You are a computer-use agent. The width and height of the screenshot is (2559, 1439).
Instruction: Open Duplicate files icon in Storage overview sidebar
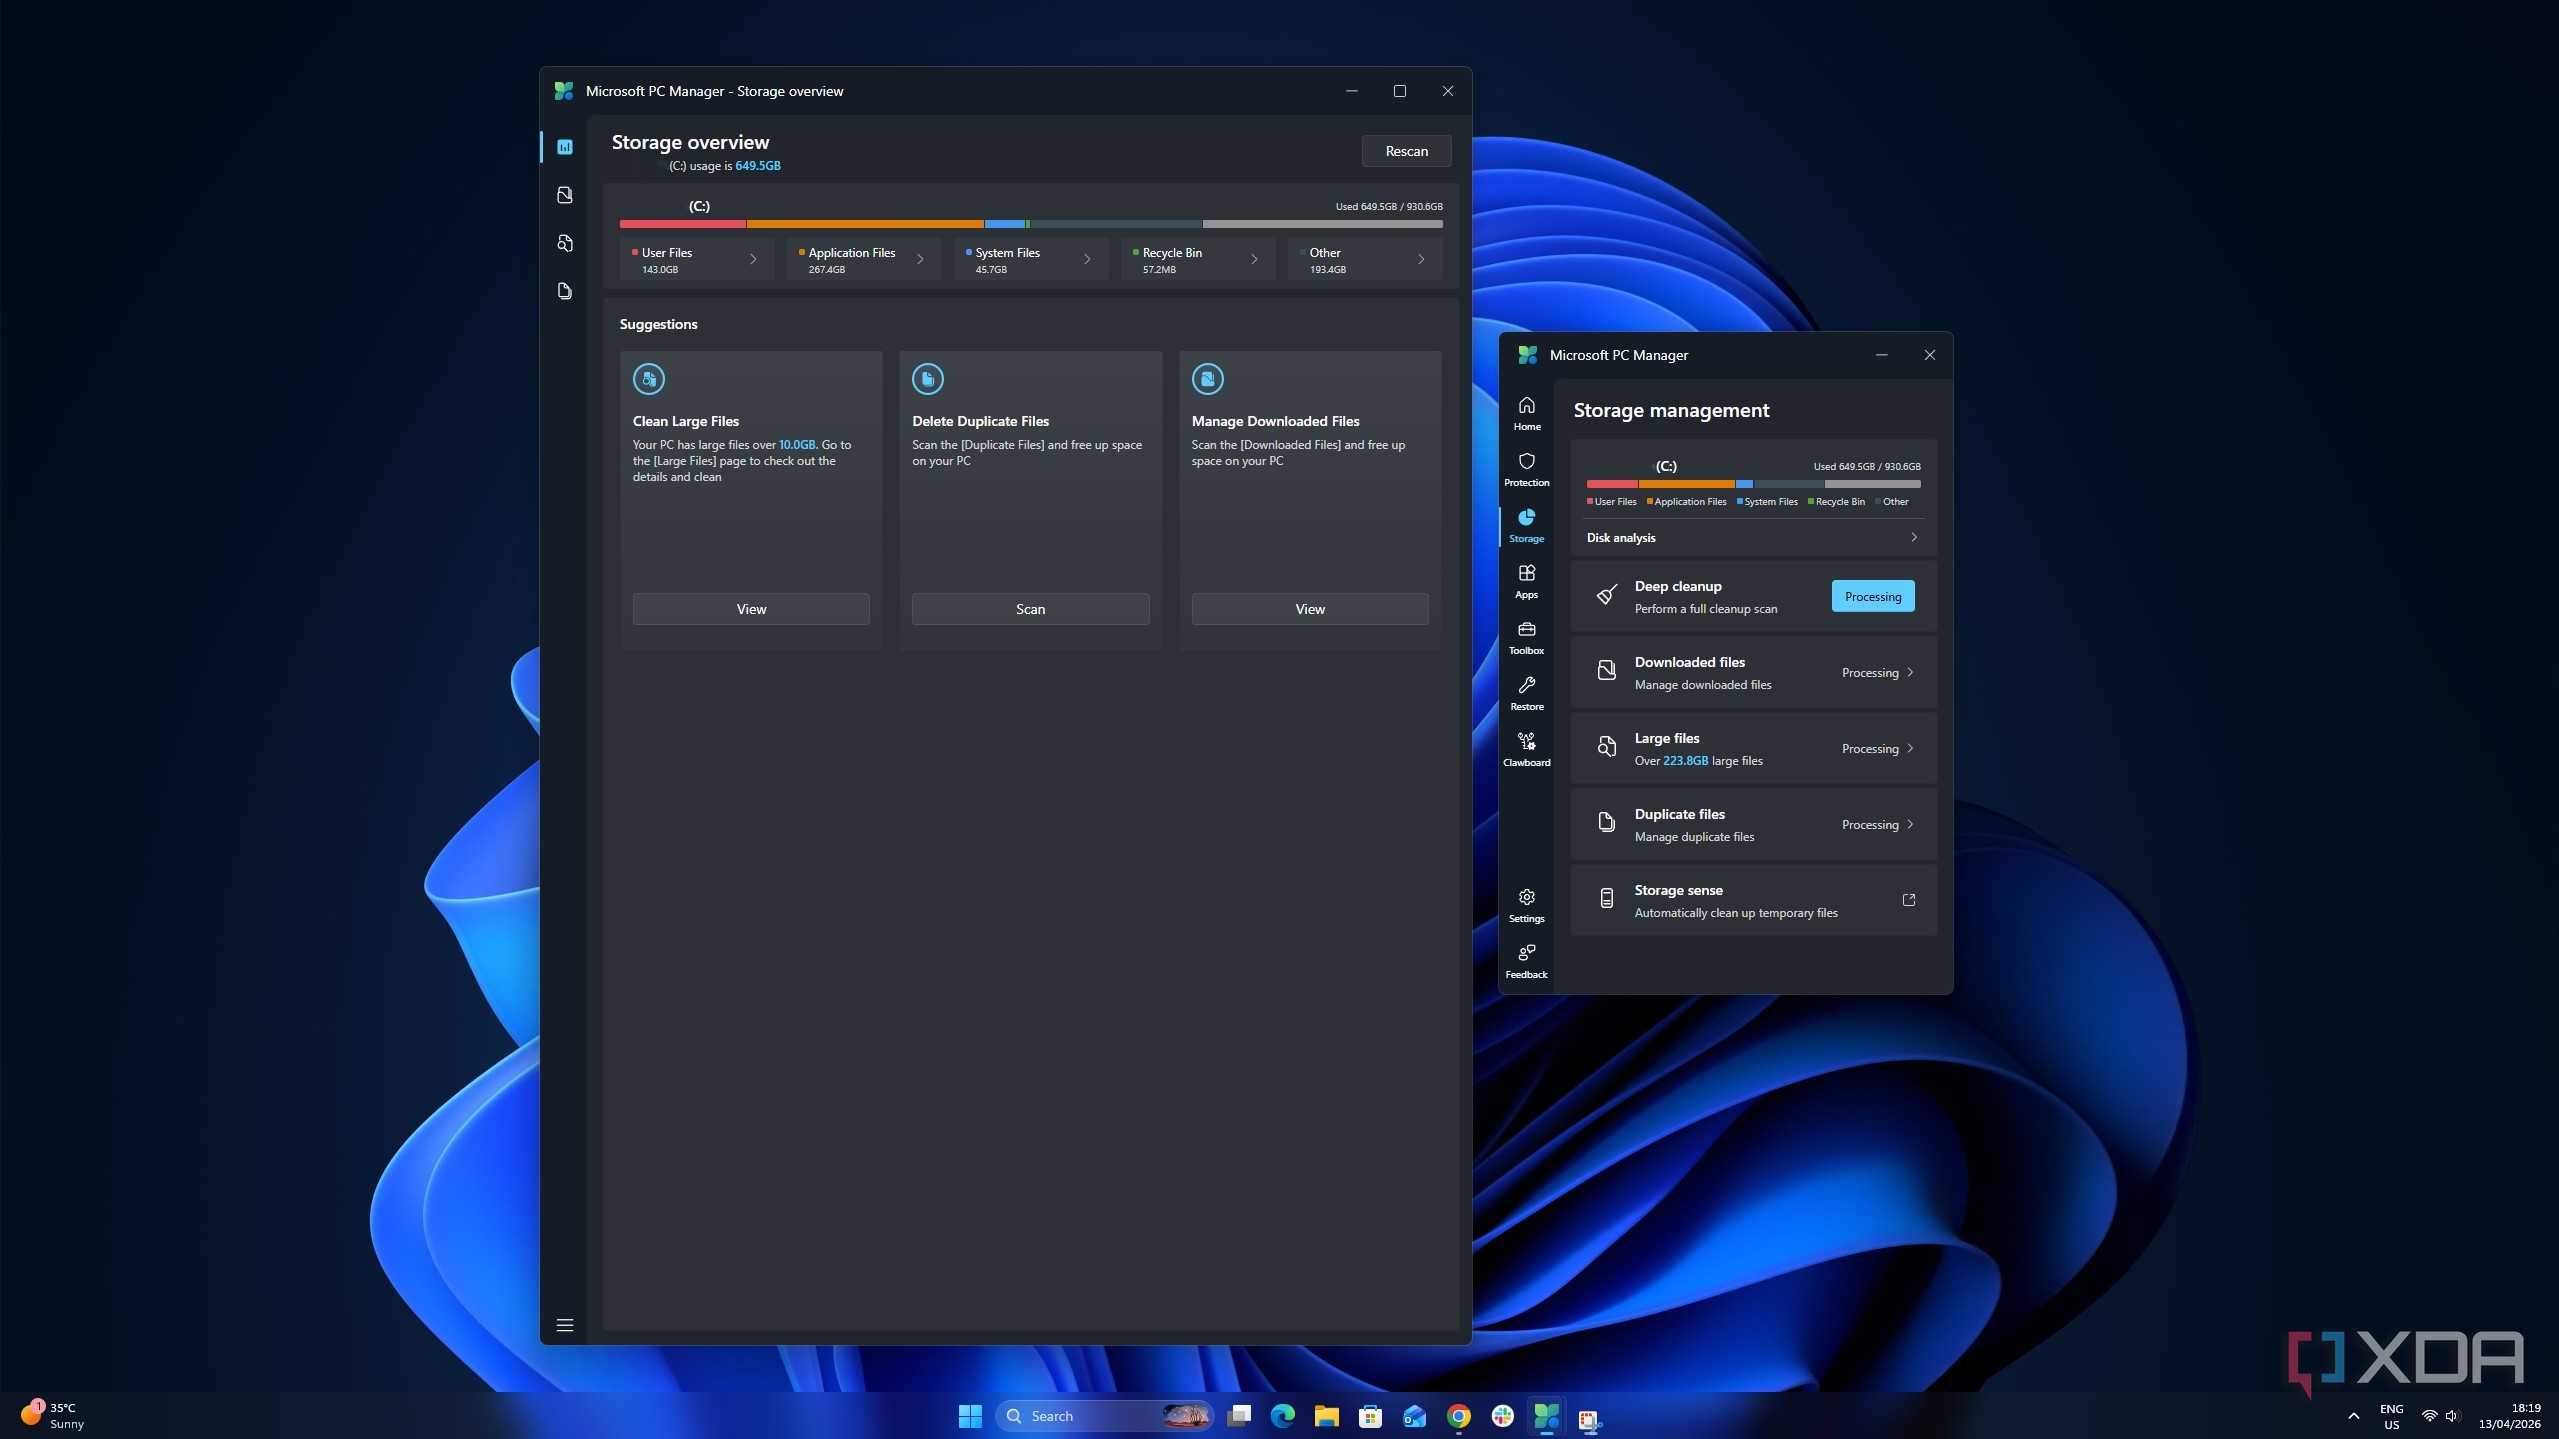coord(565,291)
